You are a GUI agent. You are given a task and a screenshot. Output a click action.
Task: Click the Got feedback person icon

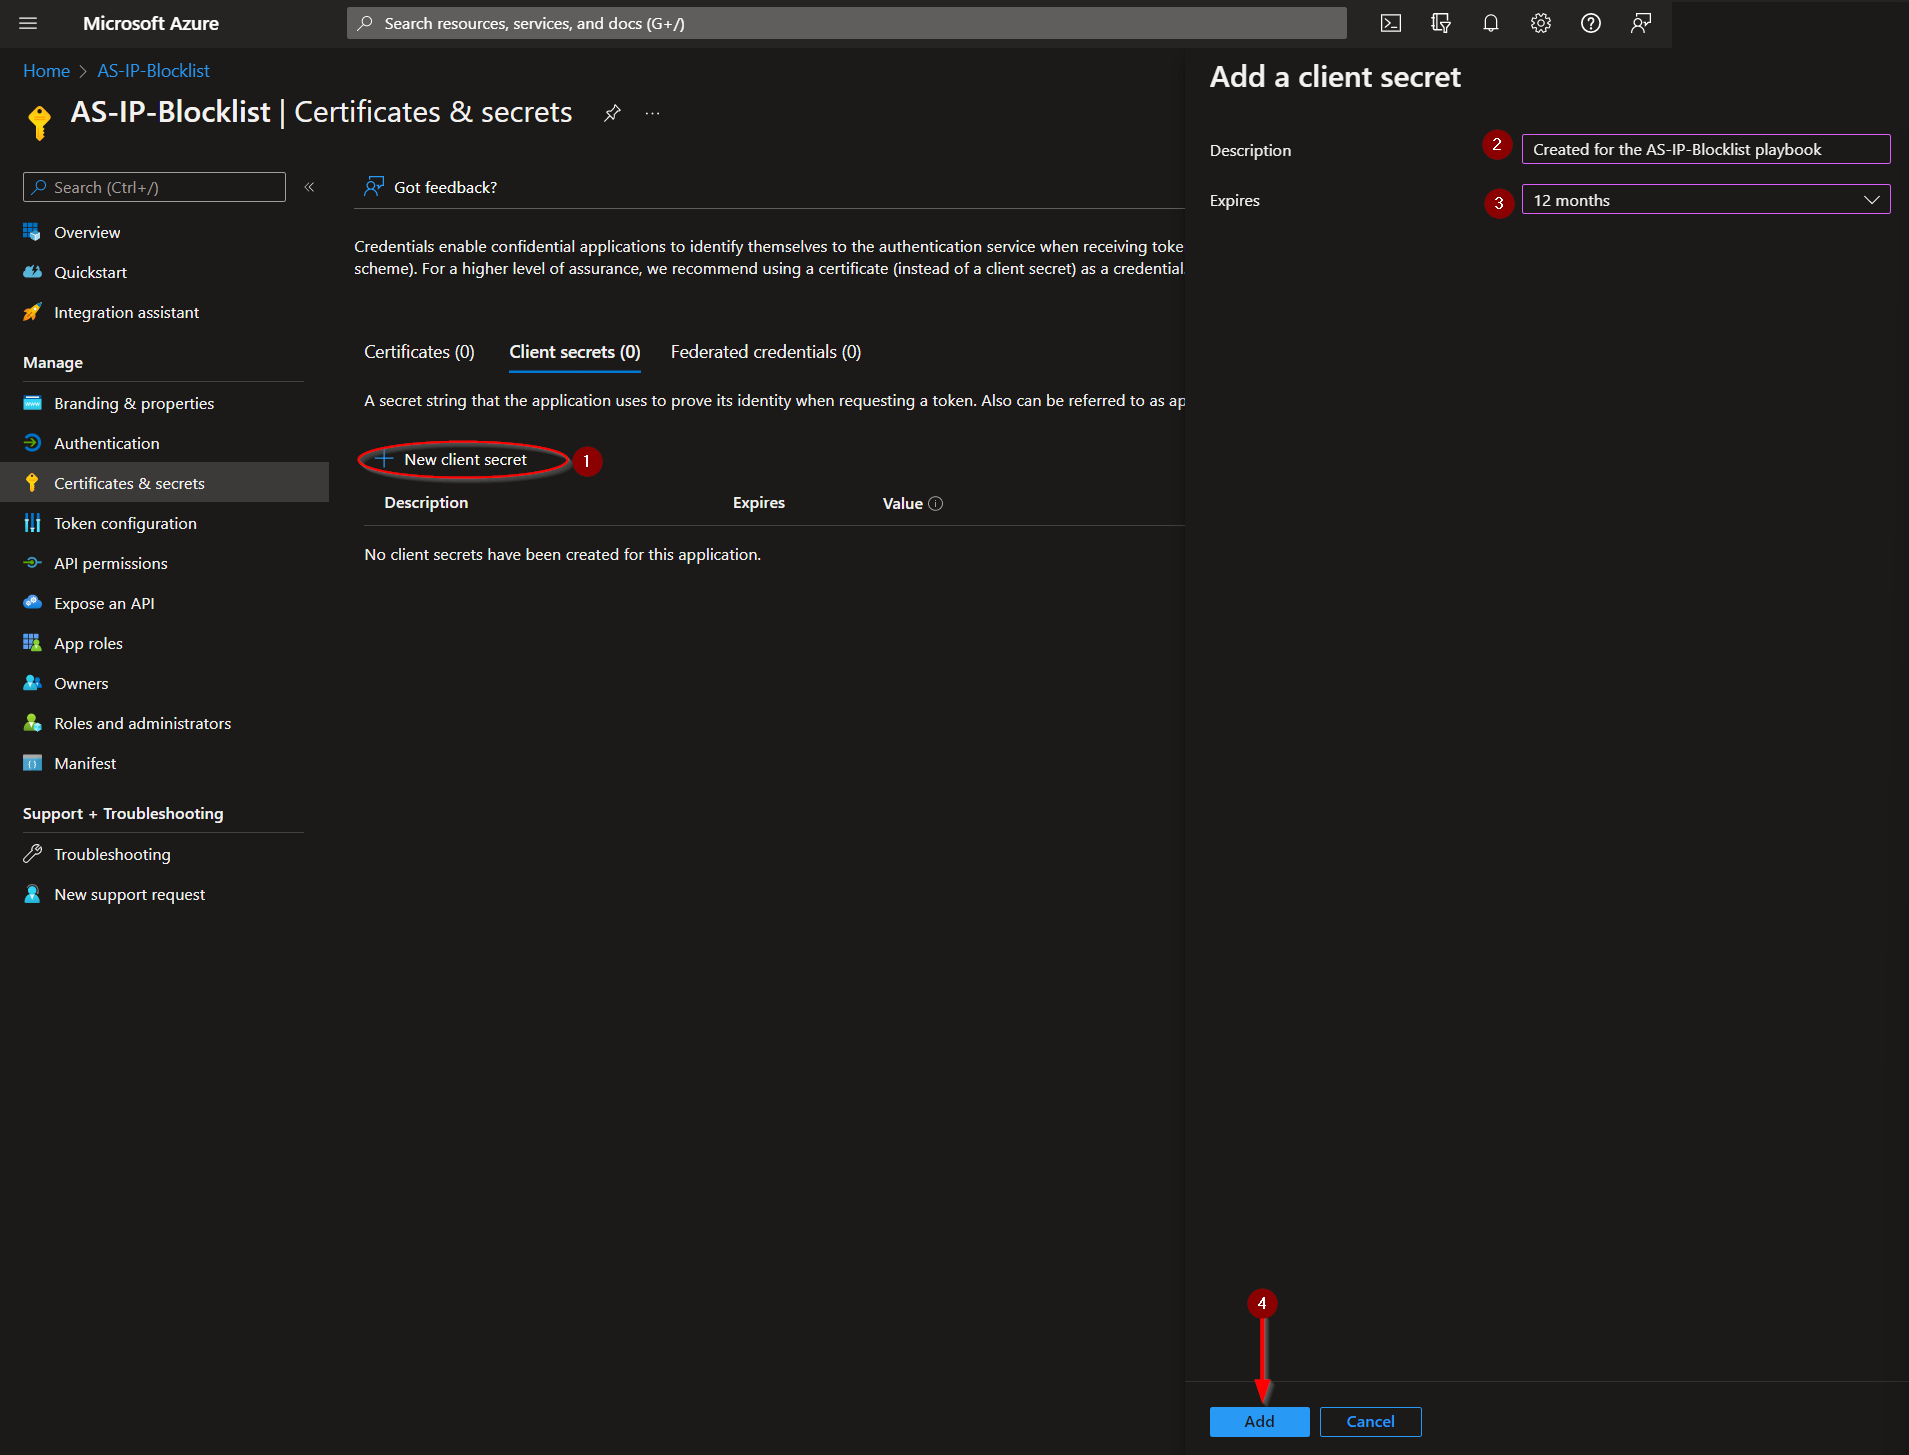(x=373, y=187)
